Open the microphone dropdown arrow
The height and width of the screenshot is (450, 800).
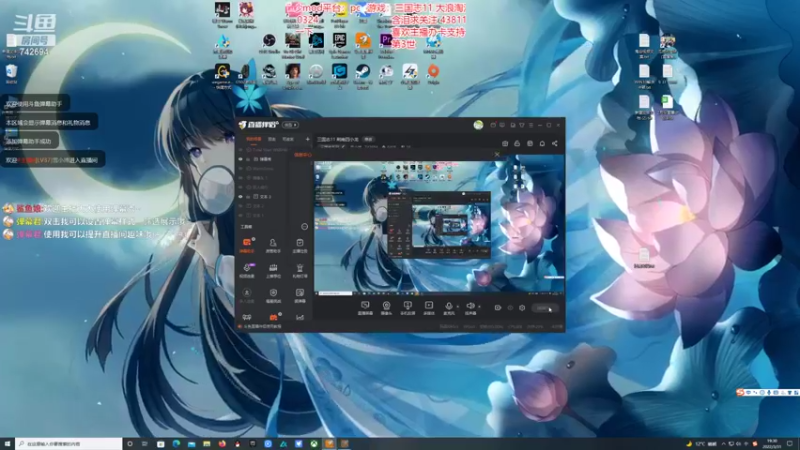point(457,306)
